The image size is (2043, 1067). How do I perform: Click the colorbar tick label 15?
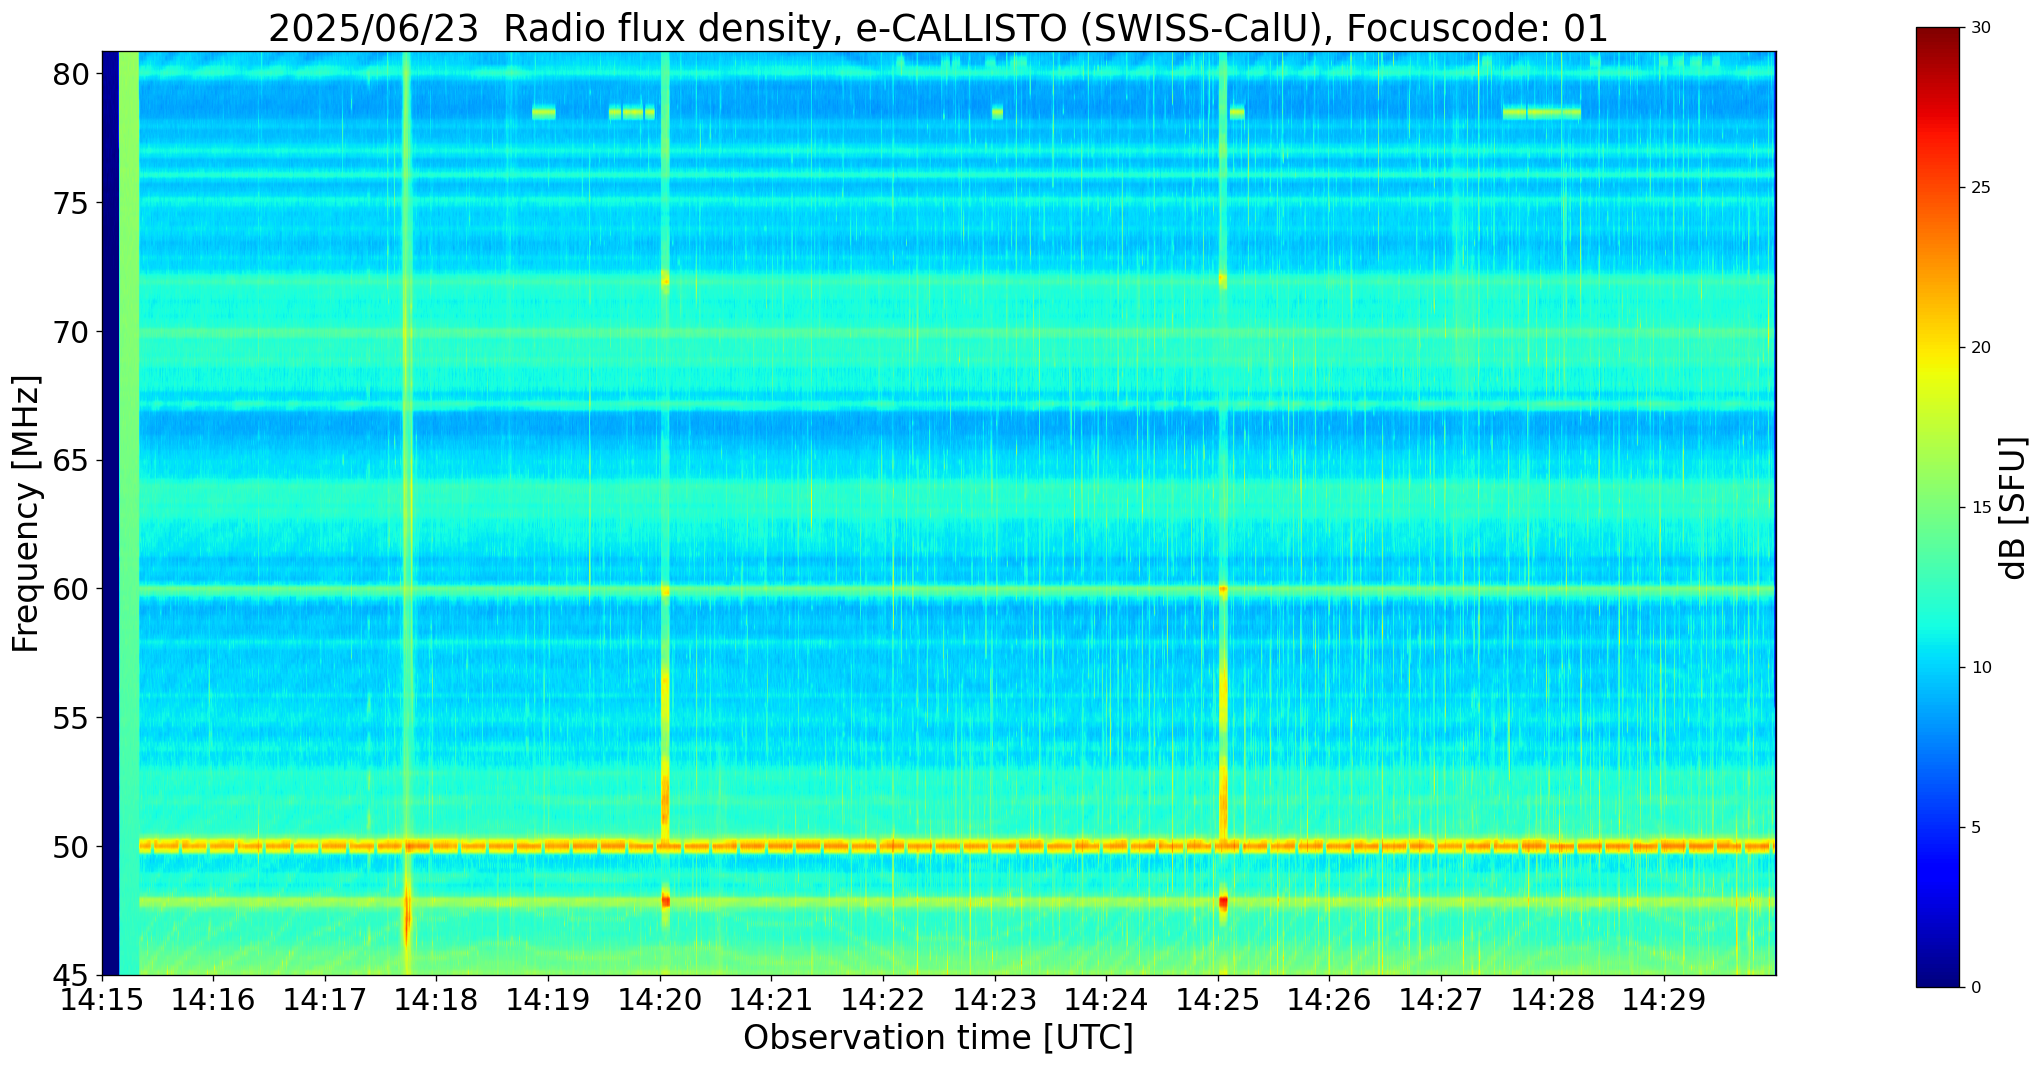[1980, 508]
